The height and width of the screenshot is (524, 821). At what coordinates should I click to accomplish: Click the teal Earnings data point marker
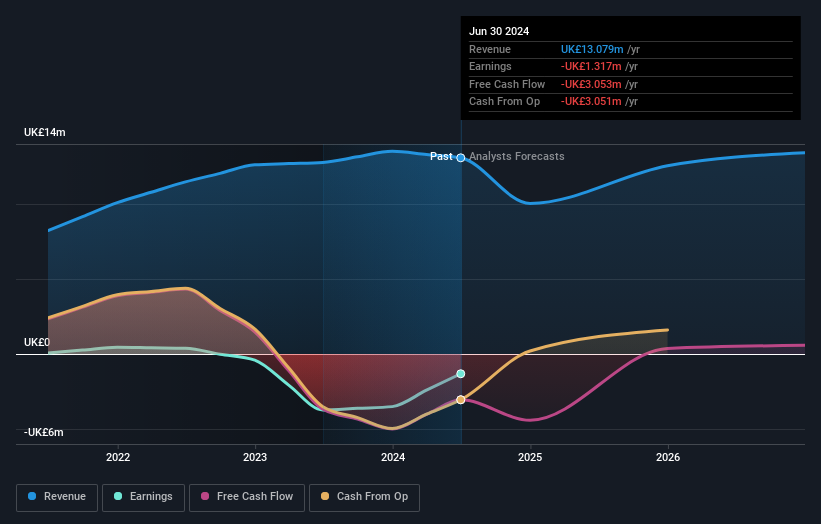coord(461,374)
